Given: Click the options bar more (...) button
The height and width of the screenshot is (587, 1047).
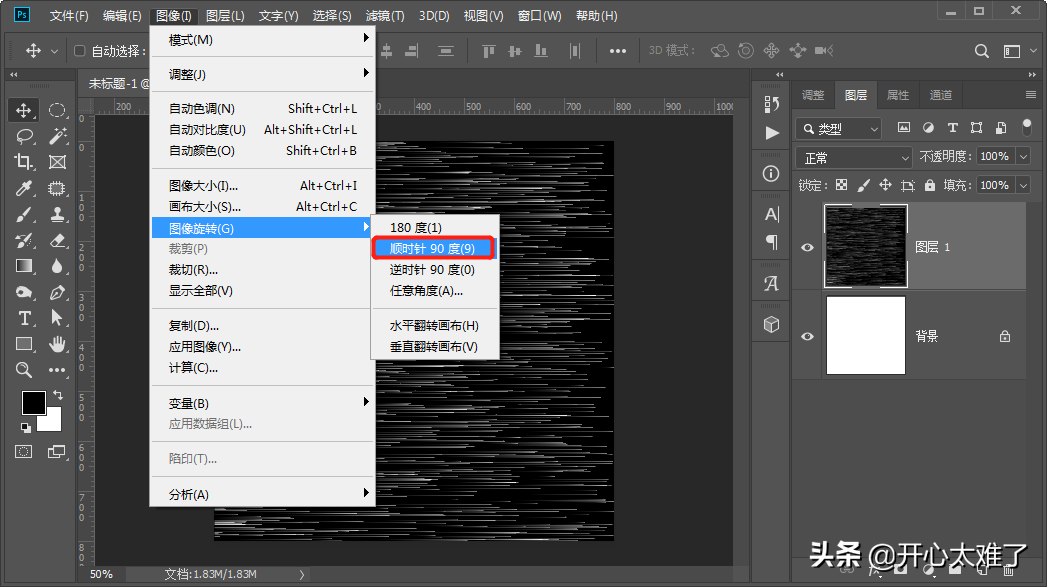Looking at the screenshot, I should [618, 51].
